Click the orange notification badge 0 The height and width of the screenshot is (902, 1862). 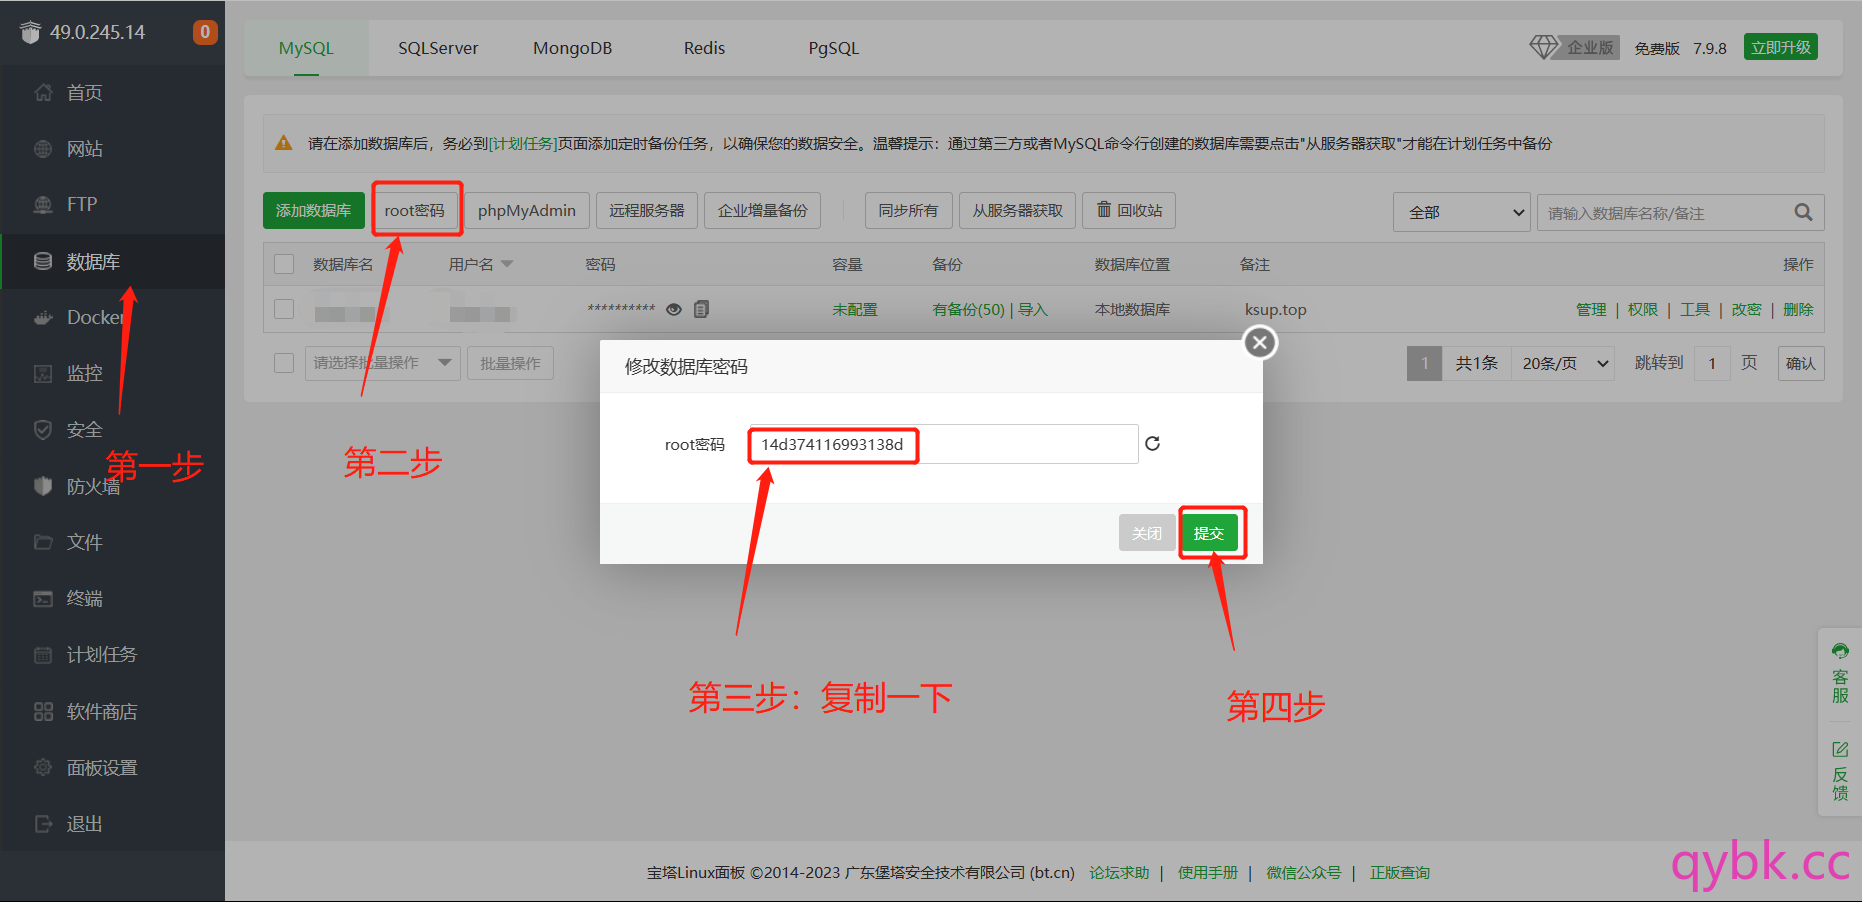point(205,32)
